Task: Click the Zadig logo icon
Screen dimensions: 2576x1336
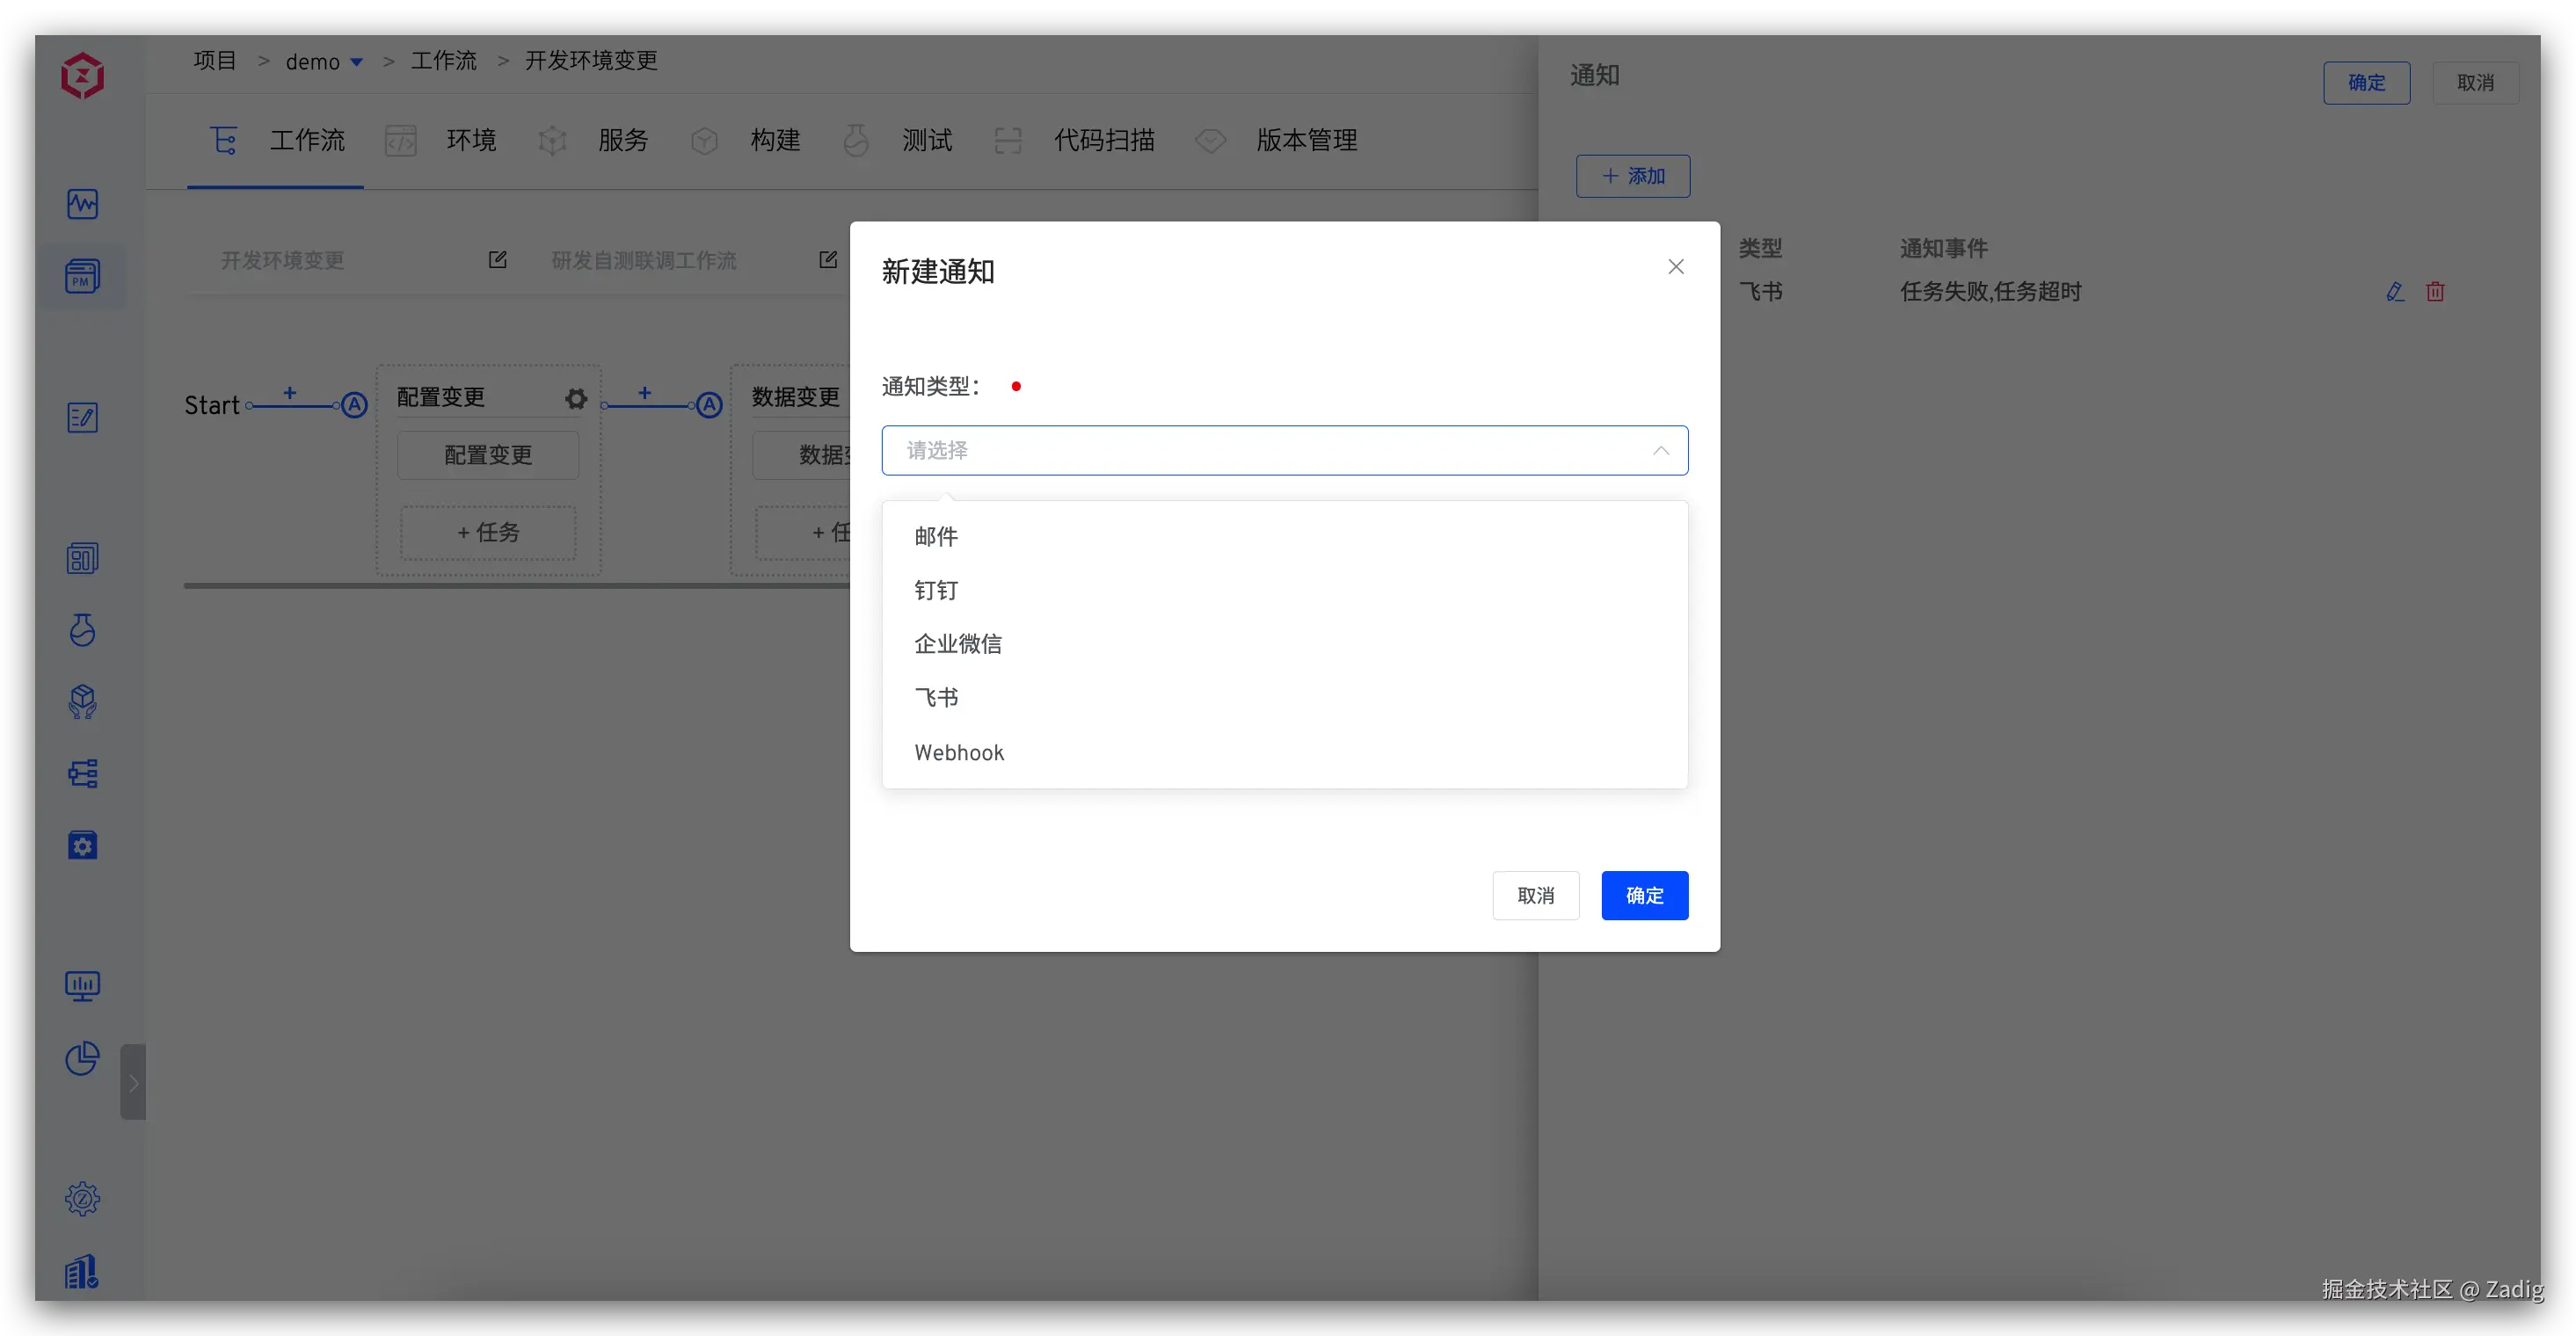Action: [x=82, y=76]
